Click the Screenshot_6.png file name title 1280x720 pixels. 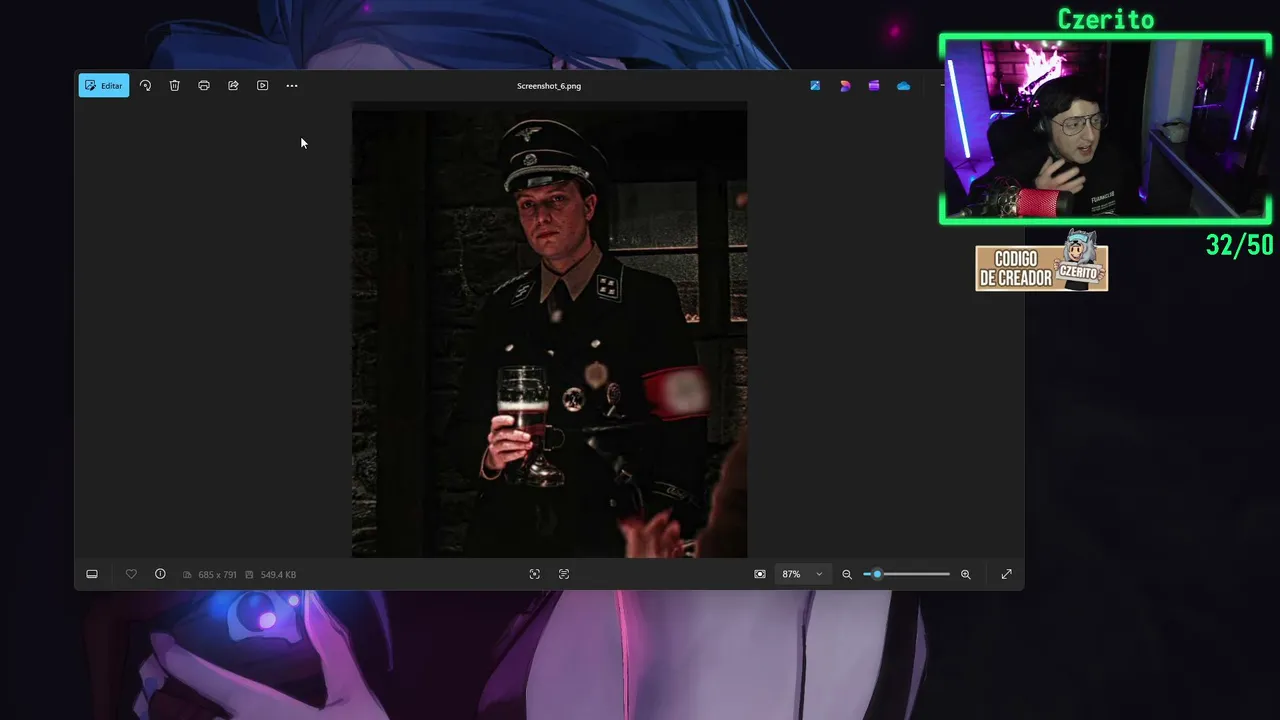coord(549,86)
